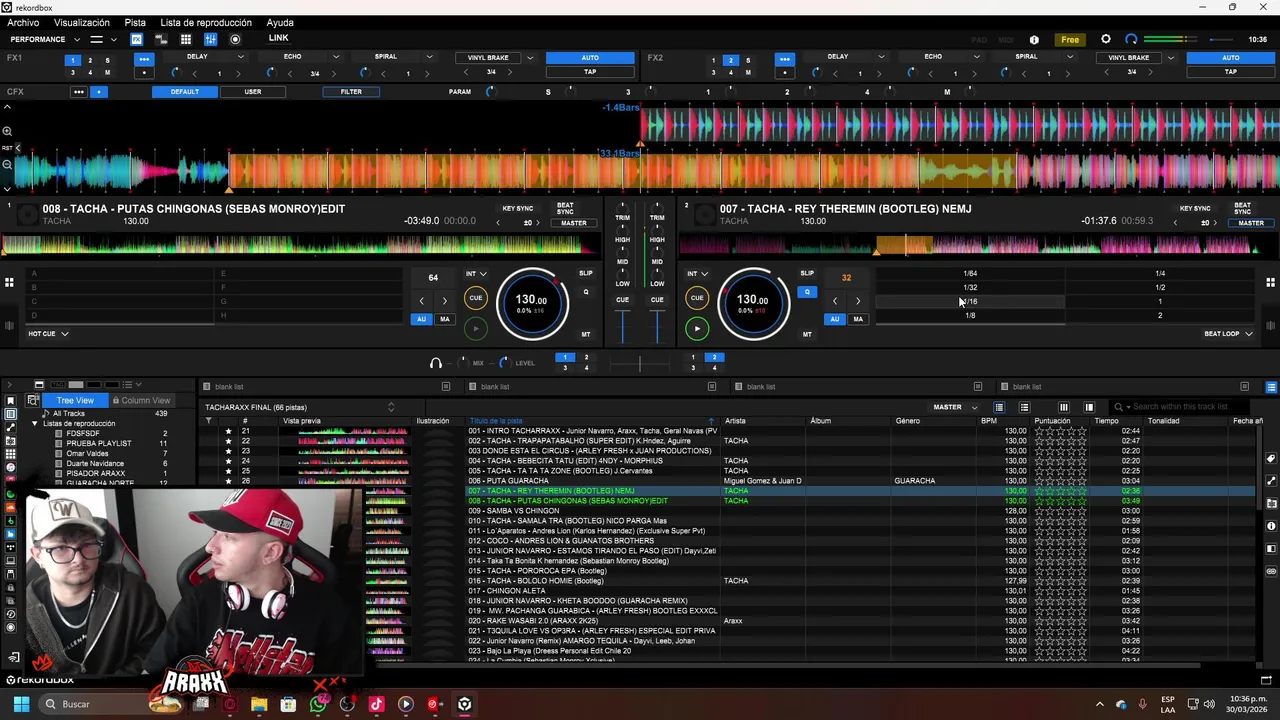Click the microphone icon in the system tray
Screen dimensions: 1280x720
coord(1142,704)
